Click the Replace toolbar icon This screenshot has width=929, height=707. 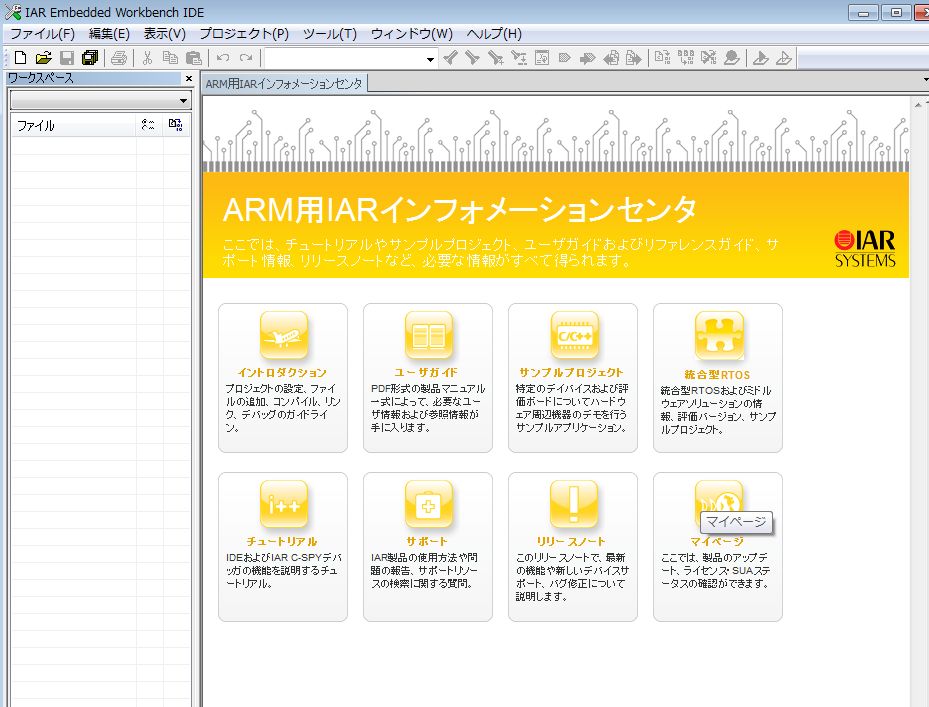[518, 57]
